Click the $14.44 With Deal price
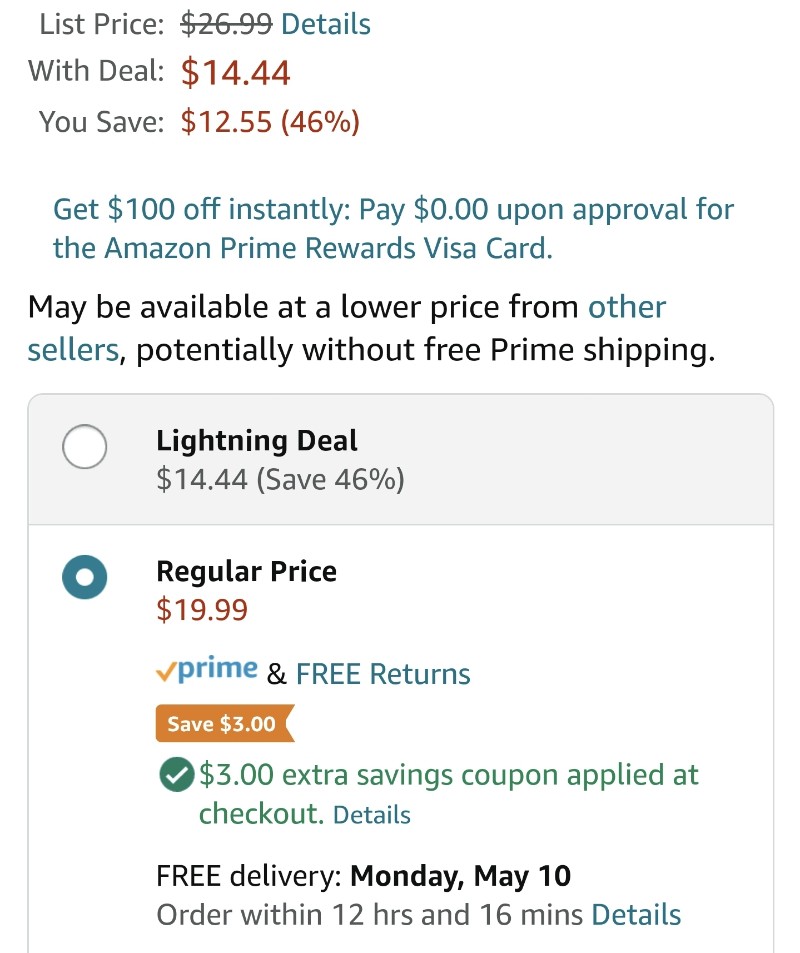The height and width of the screenshot is (953, 800). 235,72
